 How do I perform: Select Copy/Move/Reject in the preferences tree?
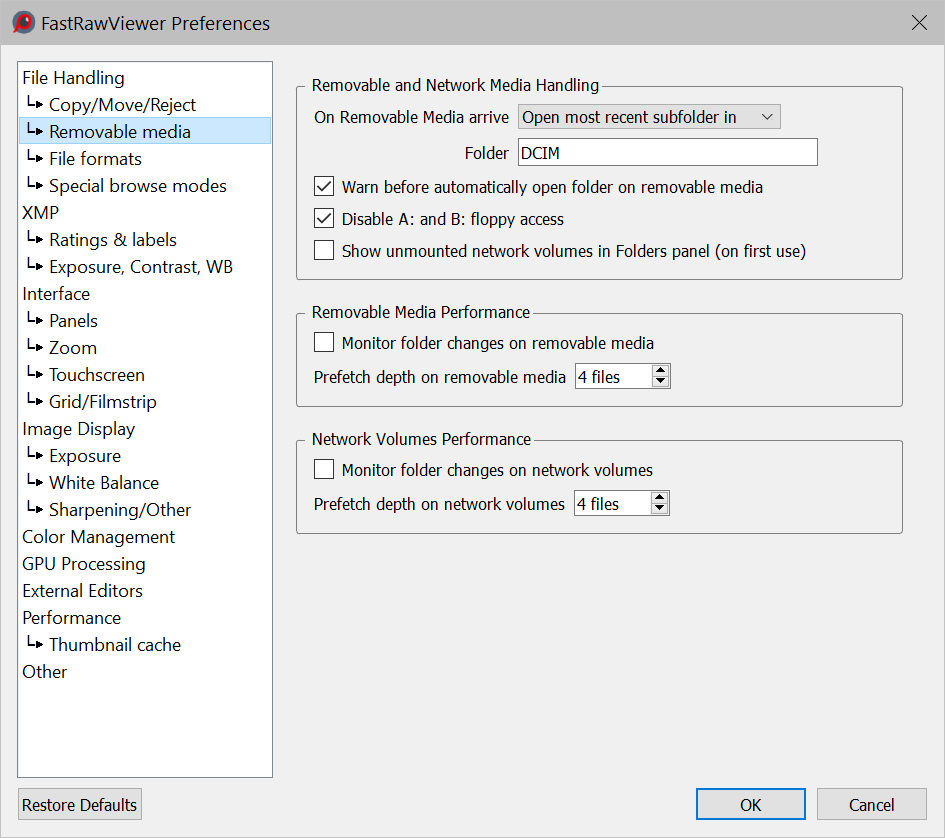pos(122,105)
